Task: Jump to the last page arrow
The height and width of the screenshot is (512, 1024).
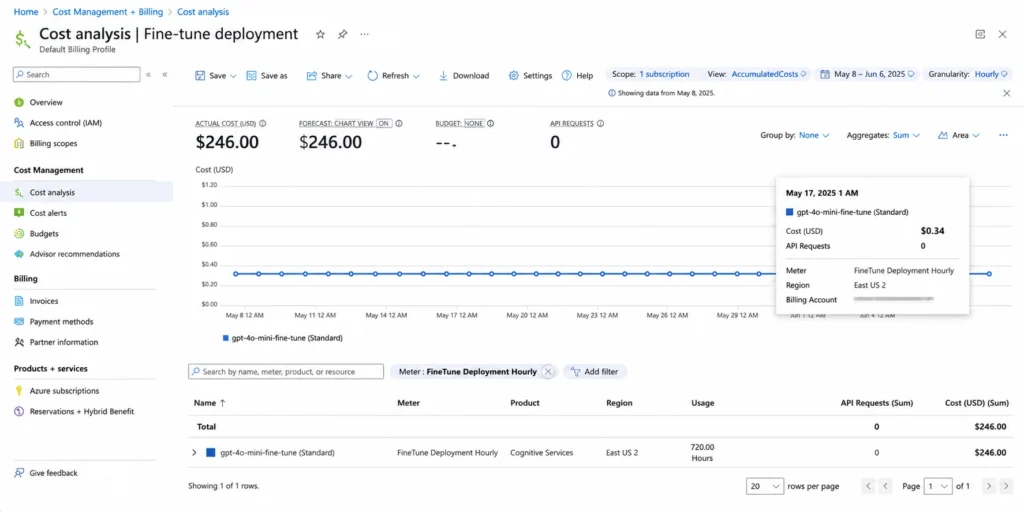Action: tap(1006, 487)
